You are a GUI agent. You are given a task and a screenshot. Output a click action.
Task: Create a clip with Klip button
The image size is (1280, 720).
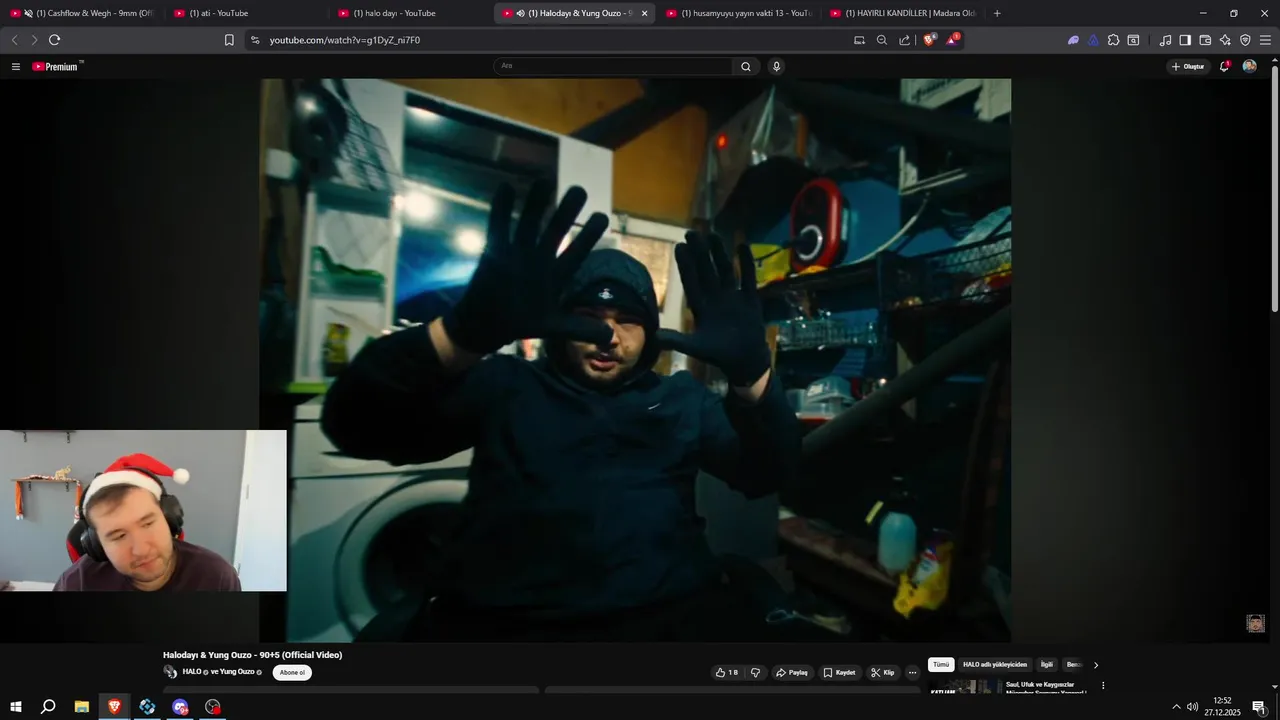[882, 673]
